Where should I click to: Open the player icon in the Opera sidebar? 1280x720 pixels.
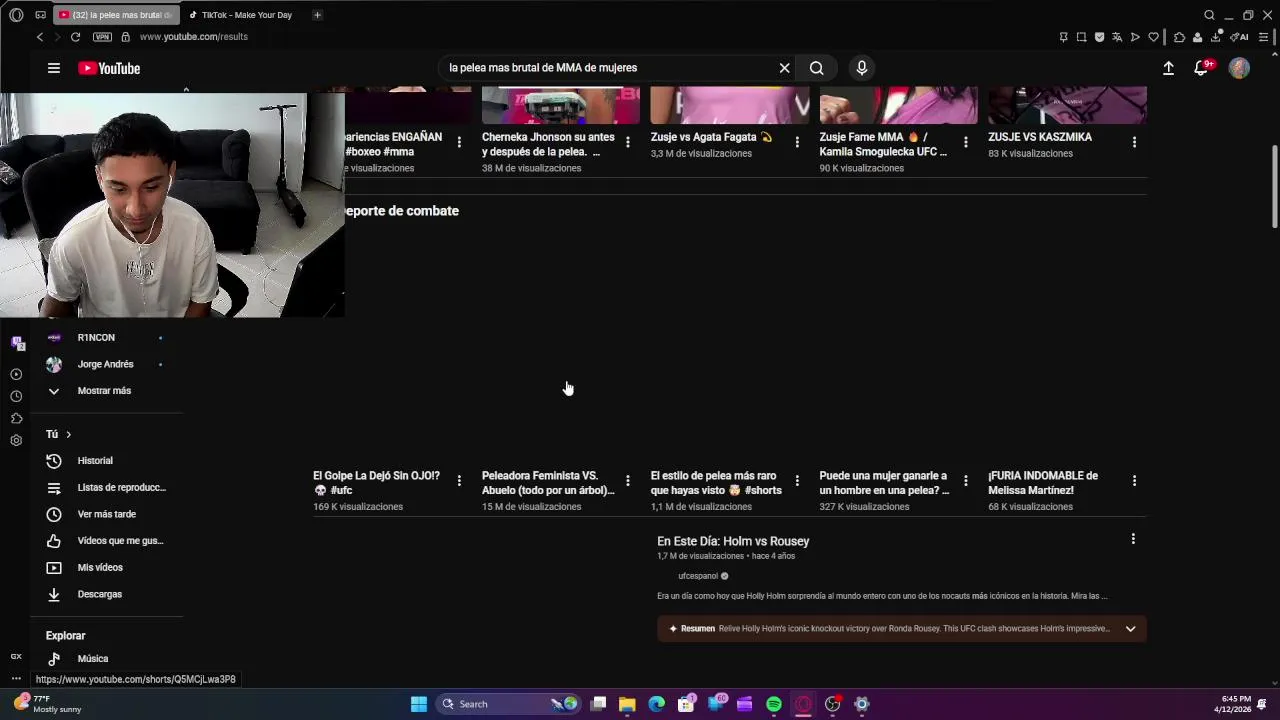point(16,374)
